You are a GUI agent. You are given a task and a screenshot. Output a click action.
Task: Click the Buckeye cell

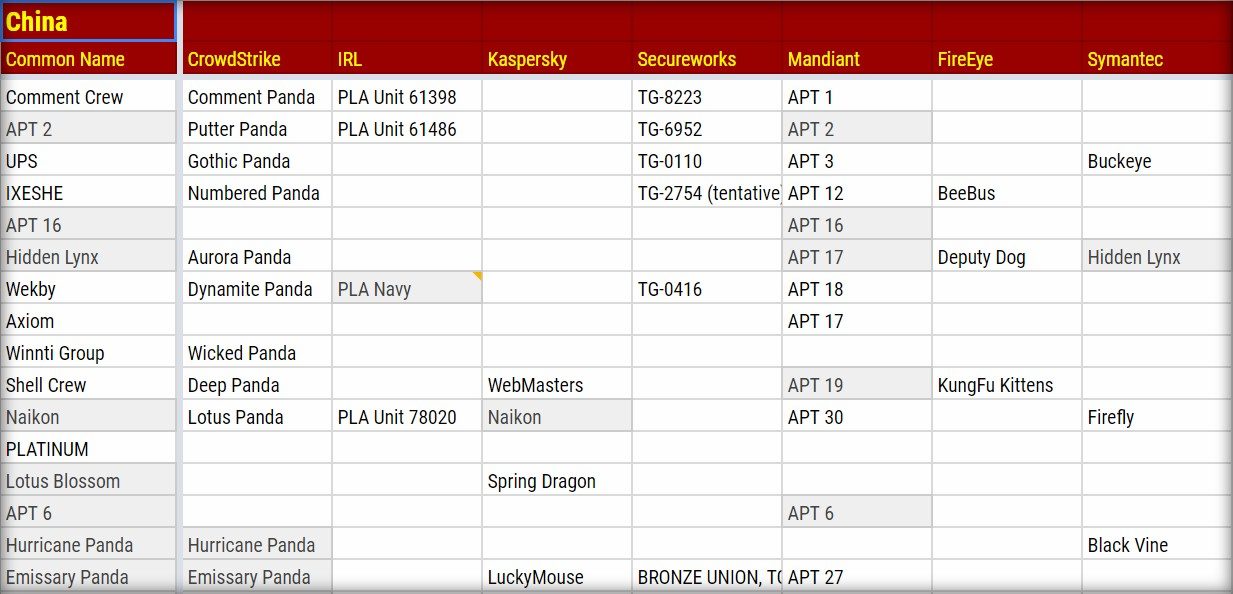[x=1156, y=162]
